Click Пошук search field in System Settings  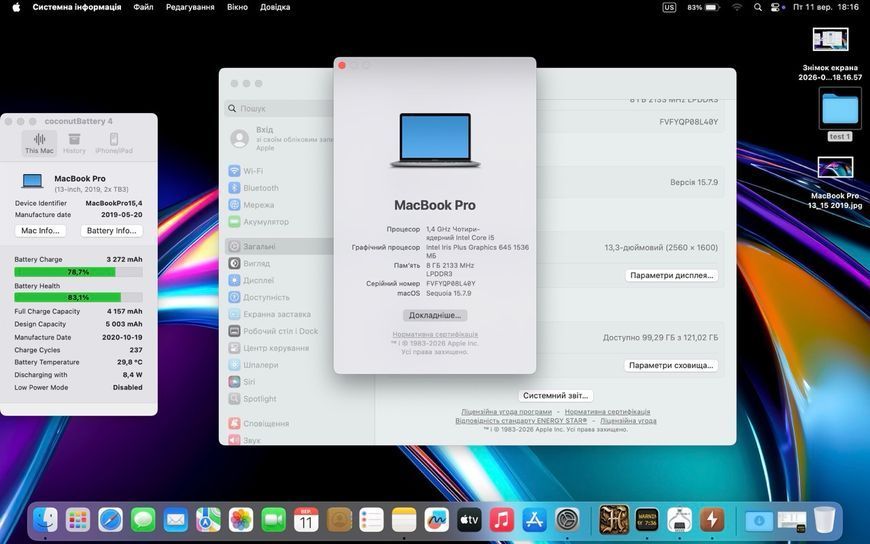pos(280,108)
